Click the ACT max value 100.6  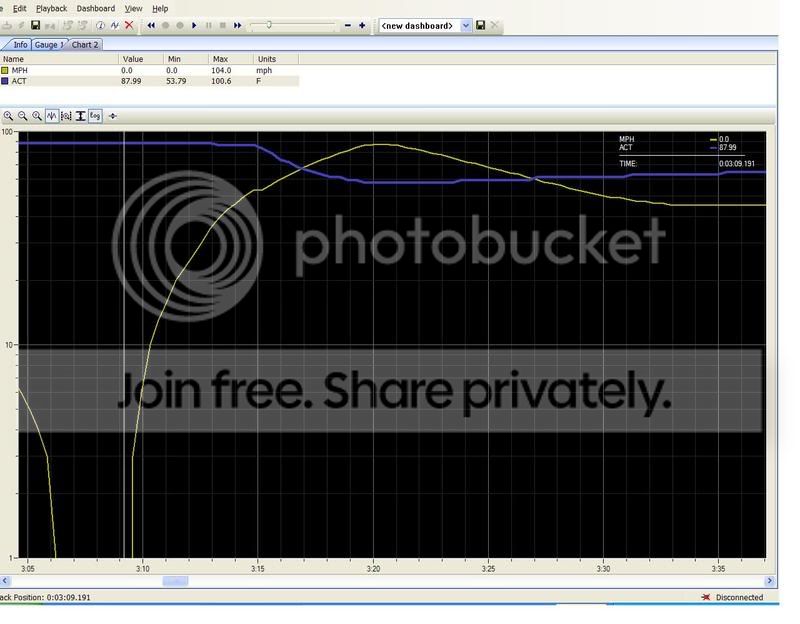(221, 81)
